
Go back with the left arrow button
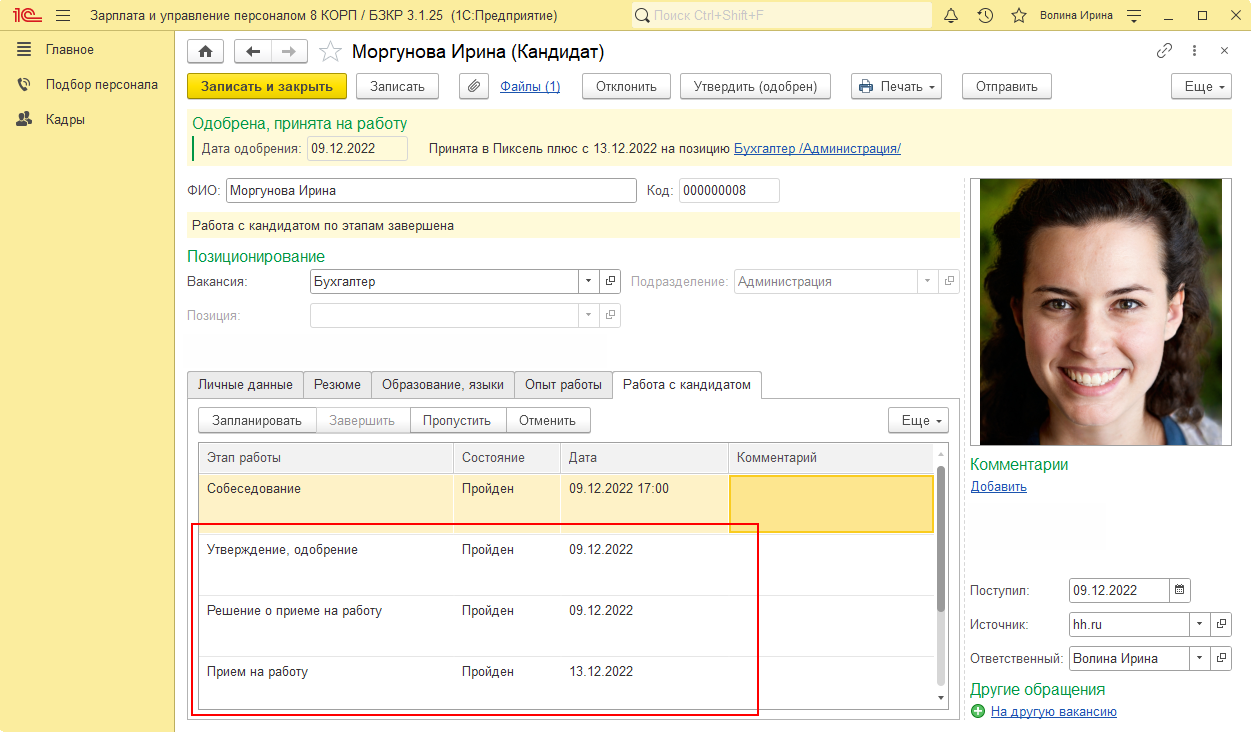click(x=252, y=52)
